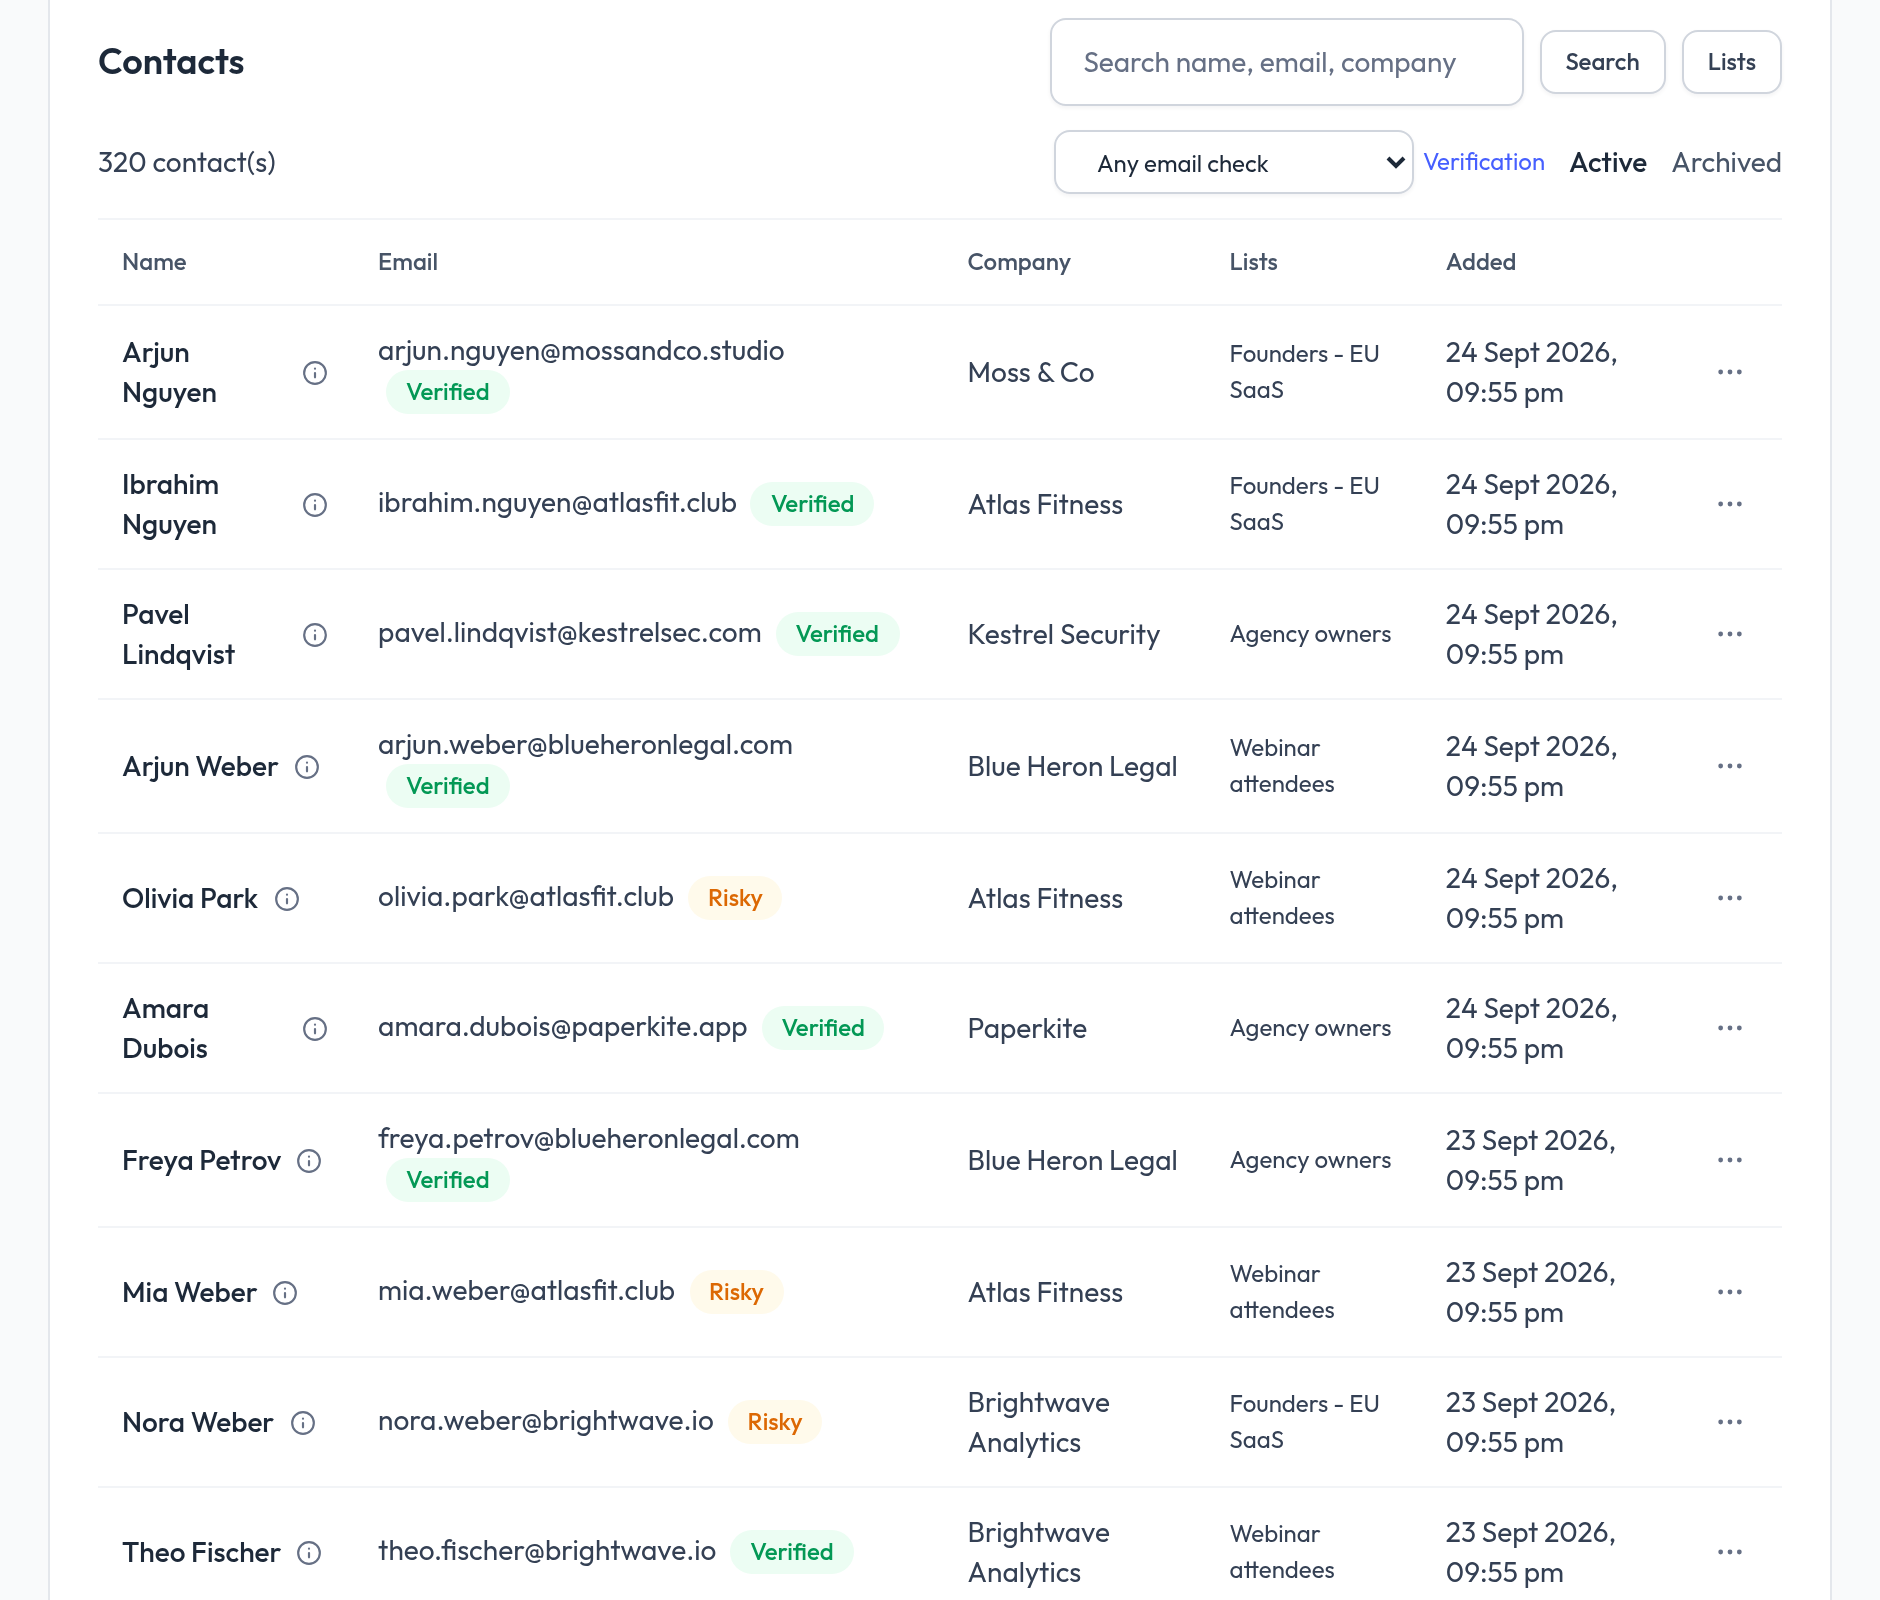Click Risky badge on mia.weber@atlasfit.club
Viewport: 1880px width, 1600px height.
pos(736,1292)
